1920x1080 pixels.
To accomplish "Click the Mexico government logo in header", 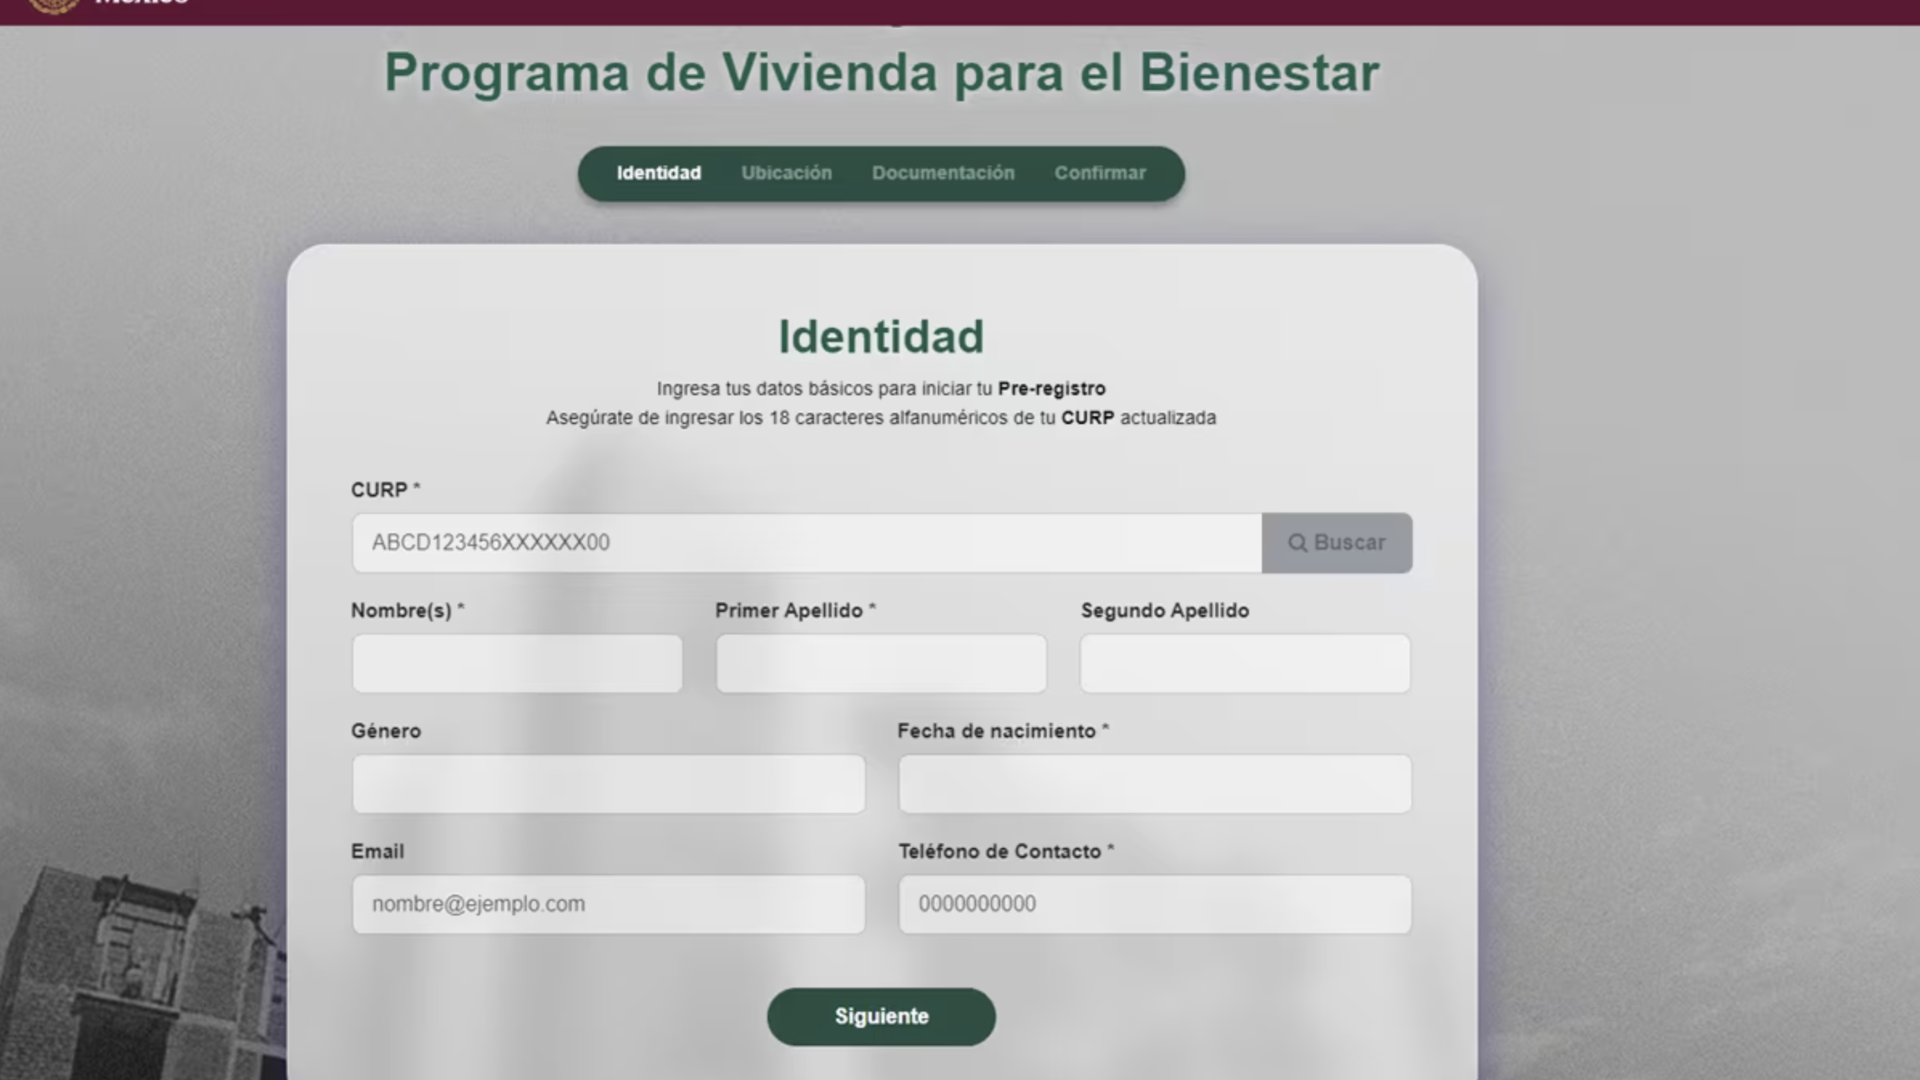I will pyautogui.click(x=55, y=5).
